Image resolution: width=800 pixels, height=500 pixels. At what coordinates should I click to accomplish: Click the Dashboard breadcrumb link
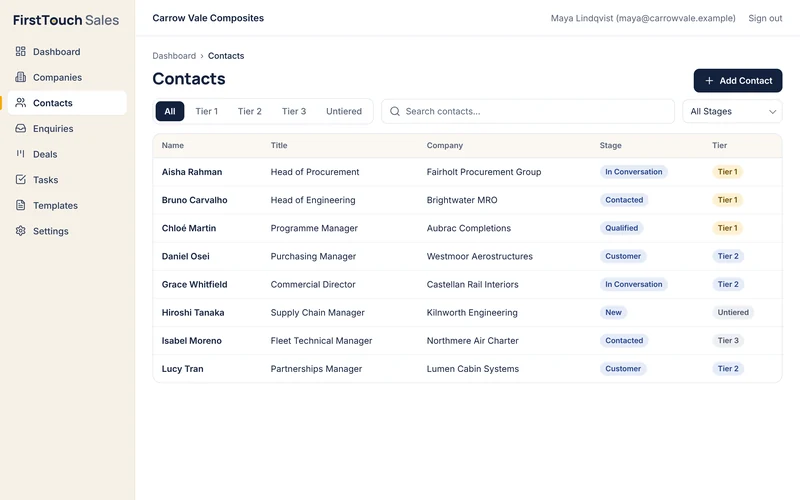(x=174, y=56)
